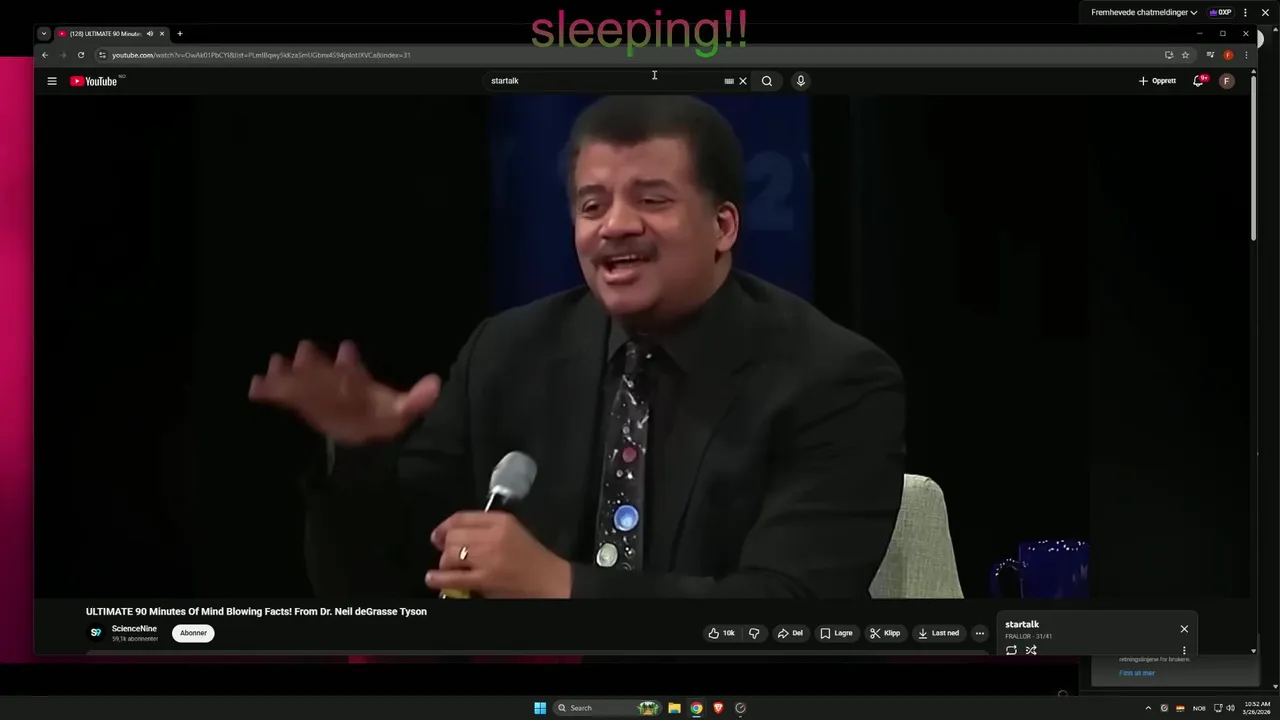Open Google Chrome from taskbar
Image resolution: width=1280 pixels, height=720 pixels.
point(697,708)
